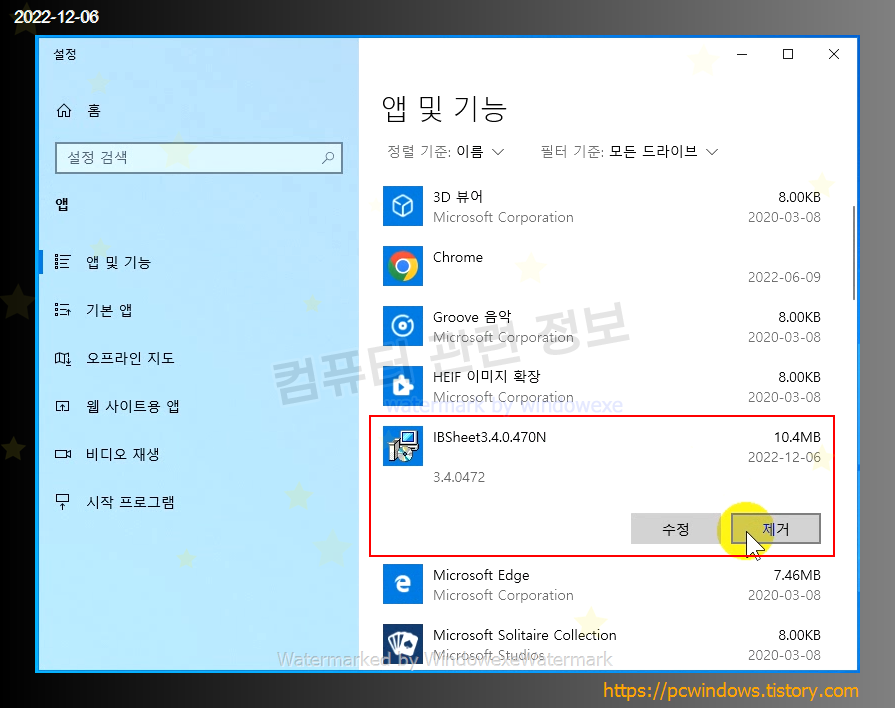Click the 앱 및 기능 page heading
The width and height of the screenshot is (895, 708).
(444, 109)
